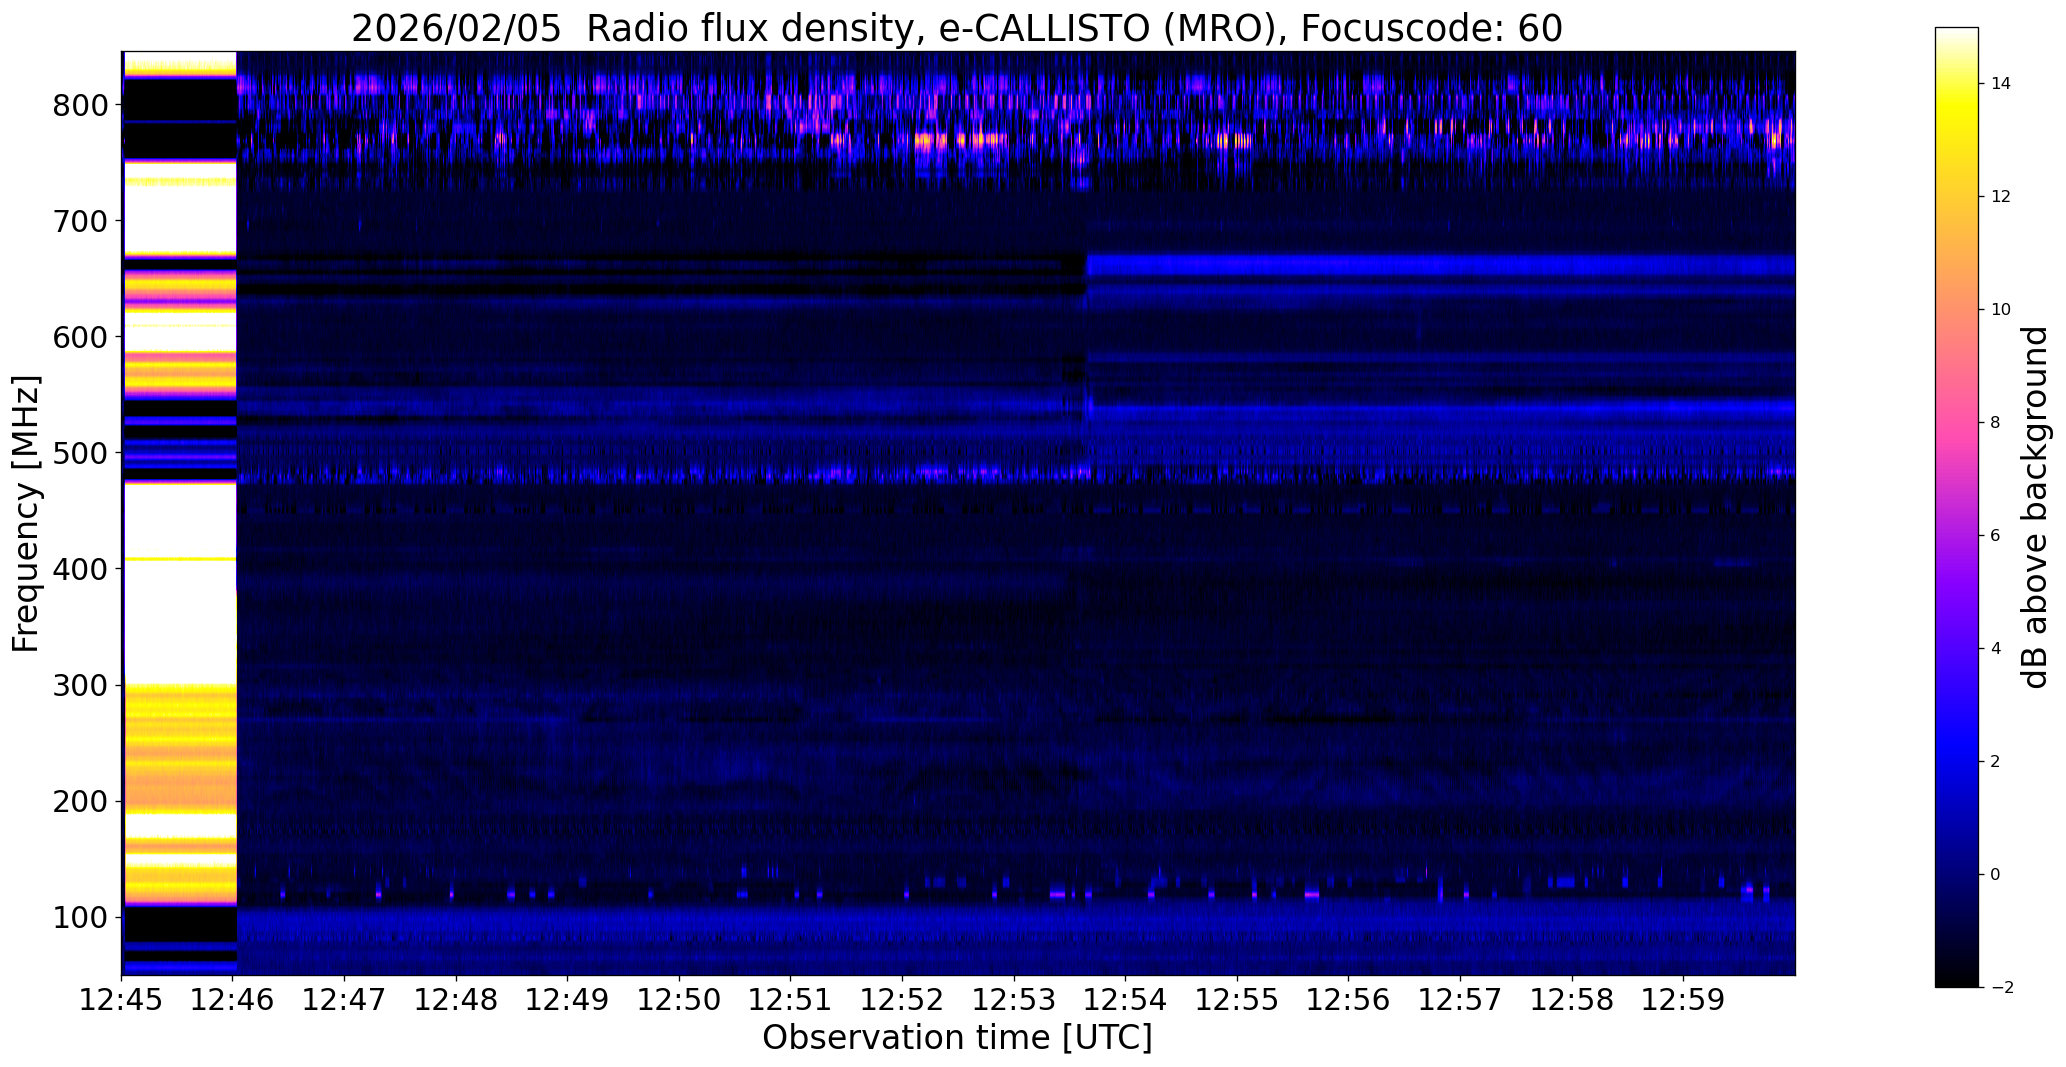The width and height of the screenshot is (2066, 1067).
Task: Click the colorbar gradient scale
Action: pos(1957,507)
